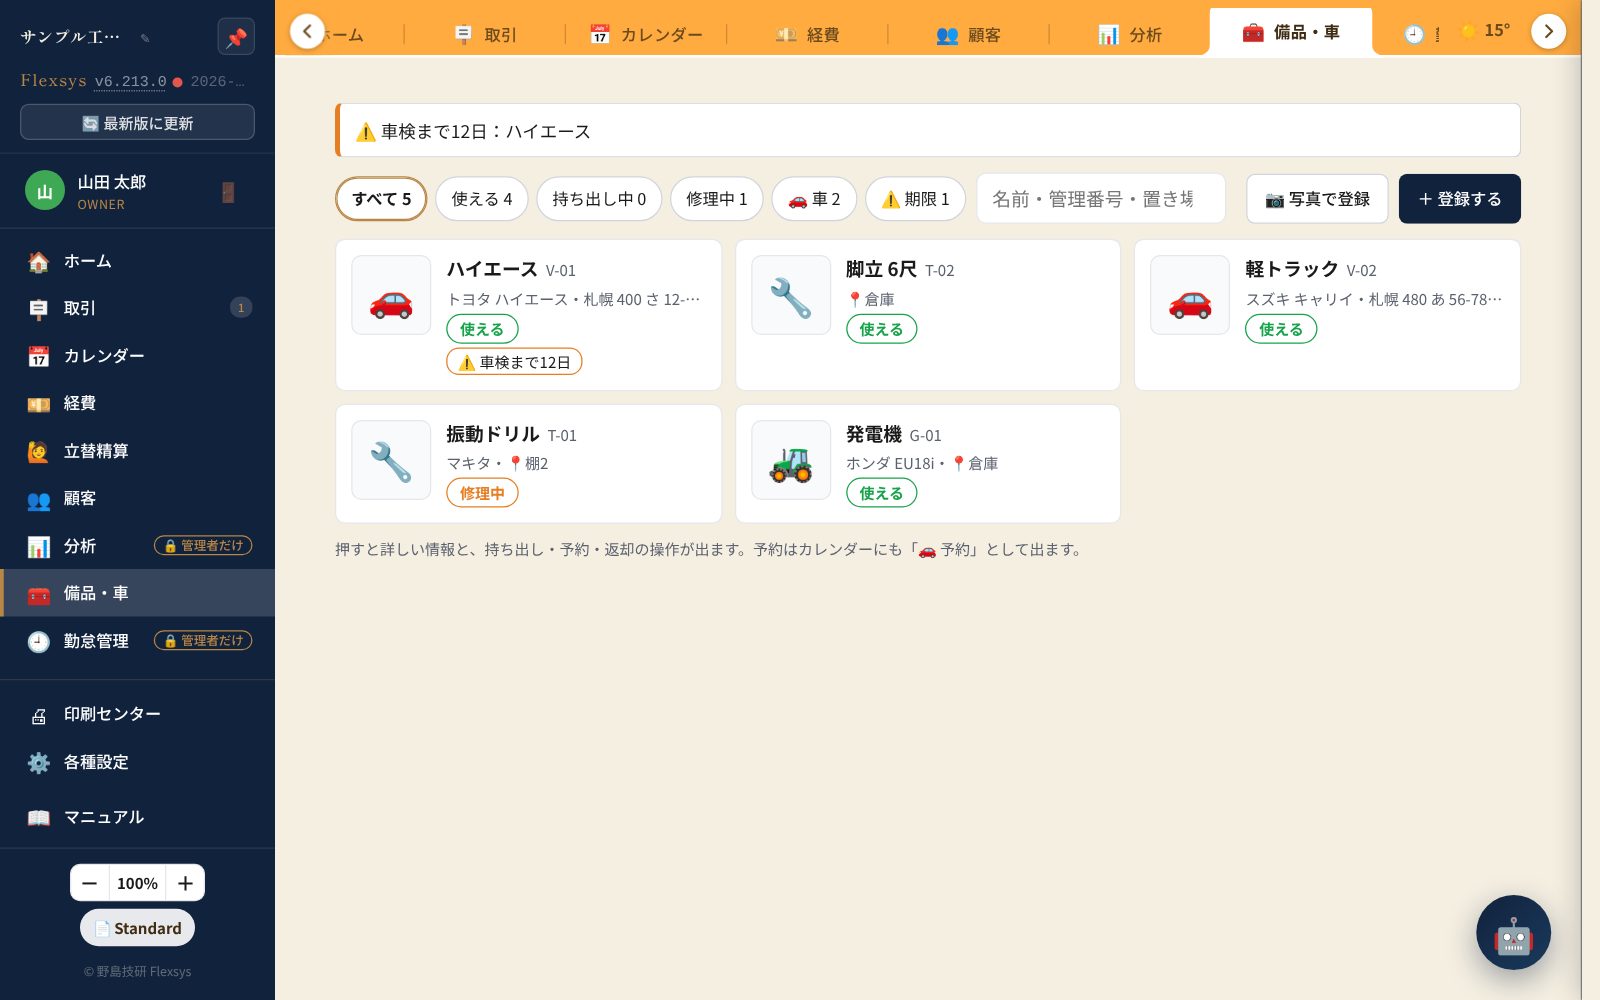This screenshot has width=1600, height=1000.
Task: Increase zoom with the plus button
Action: click(x=185, y=883)
